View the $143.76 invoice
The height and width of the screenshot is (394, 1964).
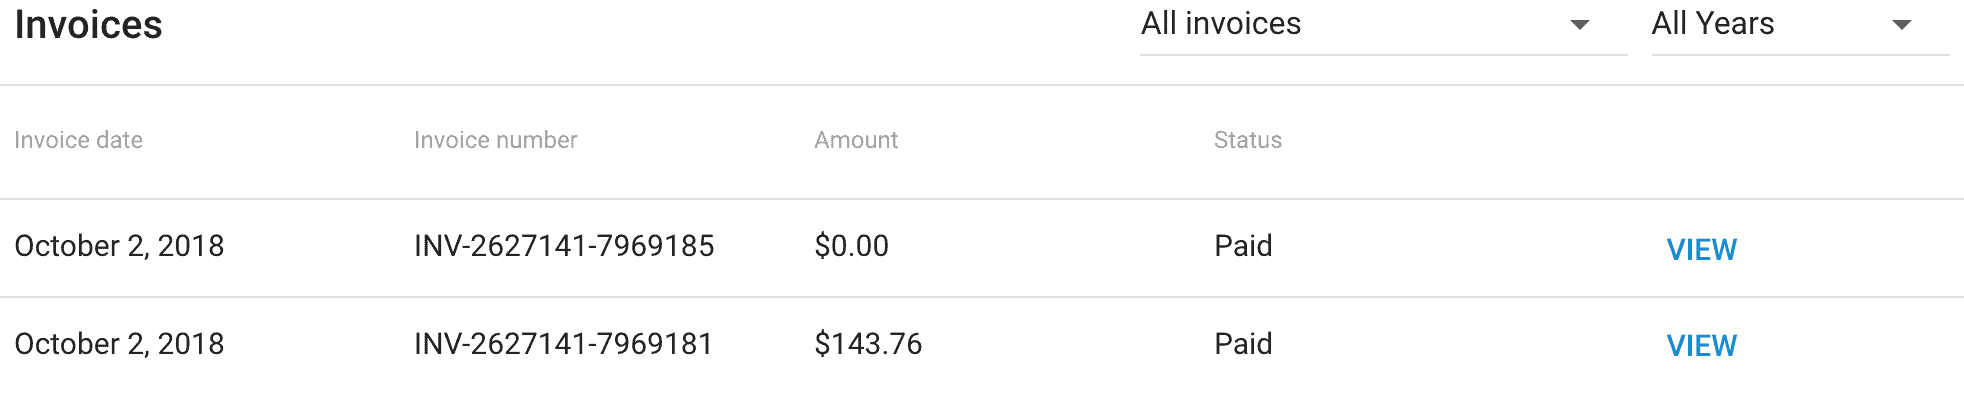point(1701,345)
